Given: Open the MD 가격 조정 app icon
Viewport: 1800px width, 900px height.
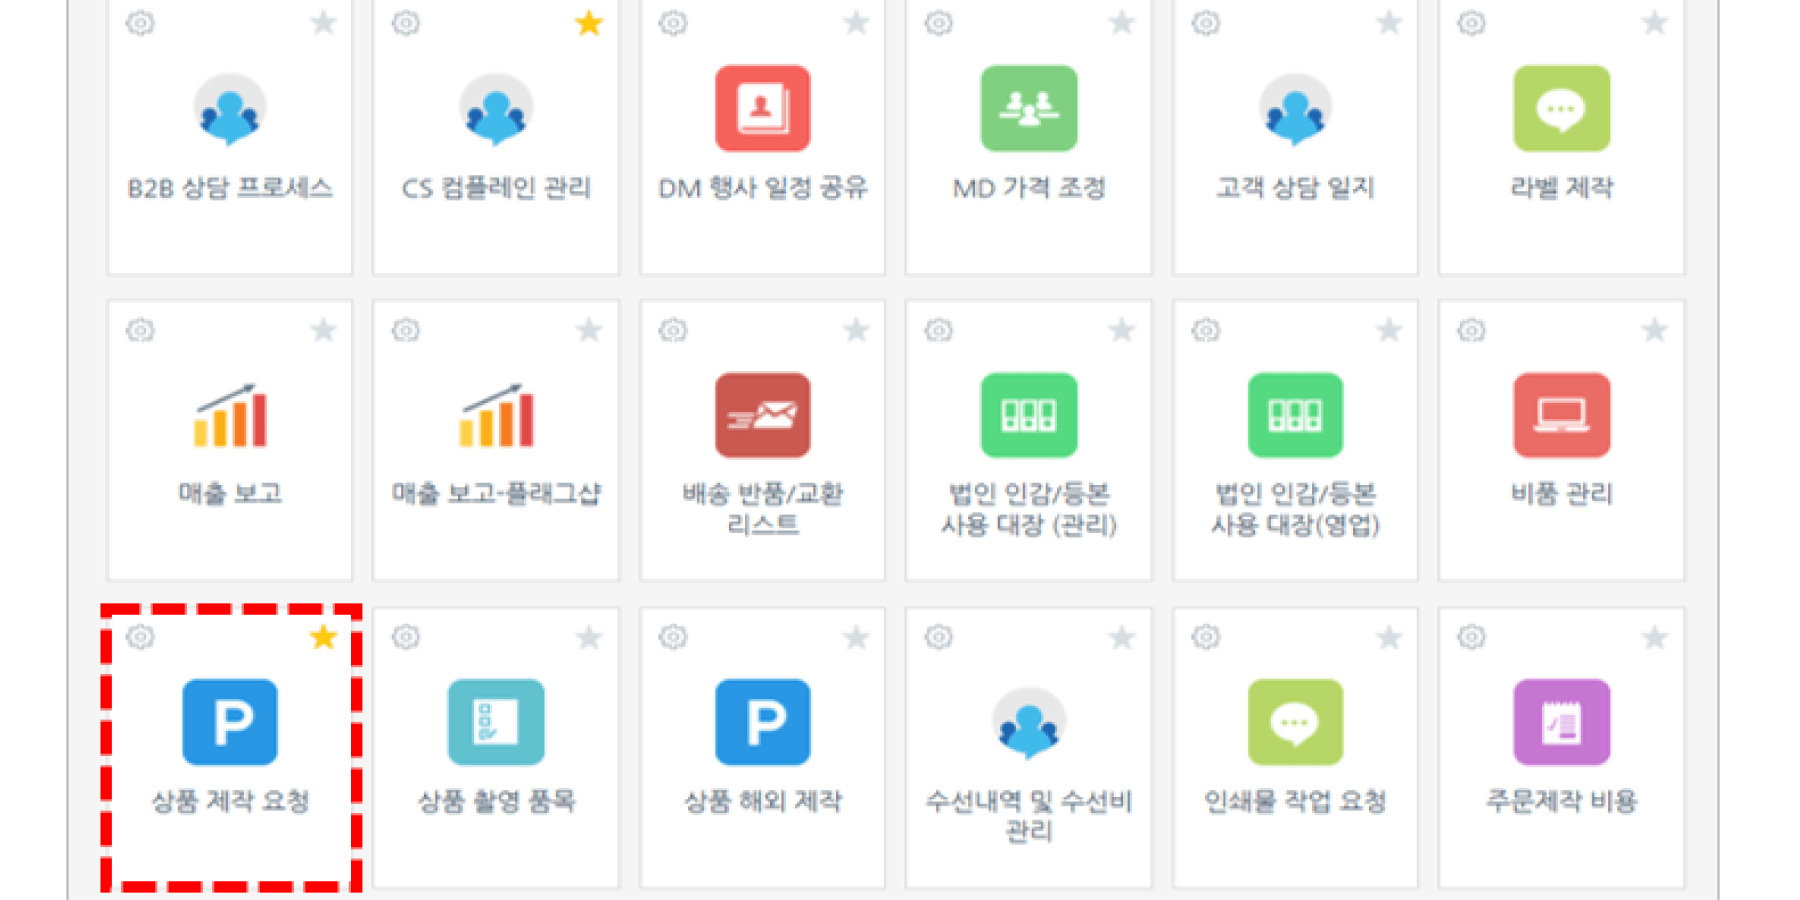Looking at the screenshot, I should (x=1029, y=108).
